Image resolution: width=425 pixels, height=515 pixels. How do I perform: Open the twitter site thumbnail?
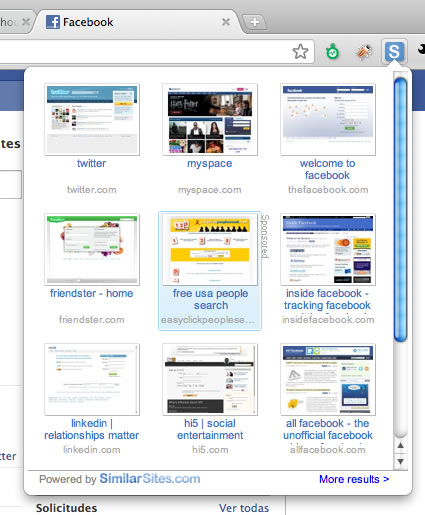92,119
